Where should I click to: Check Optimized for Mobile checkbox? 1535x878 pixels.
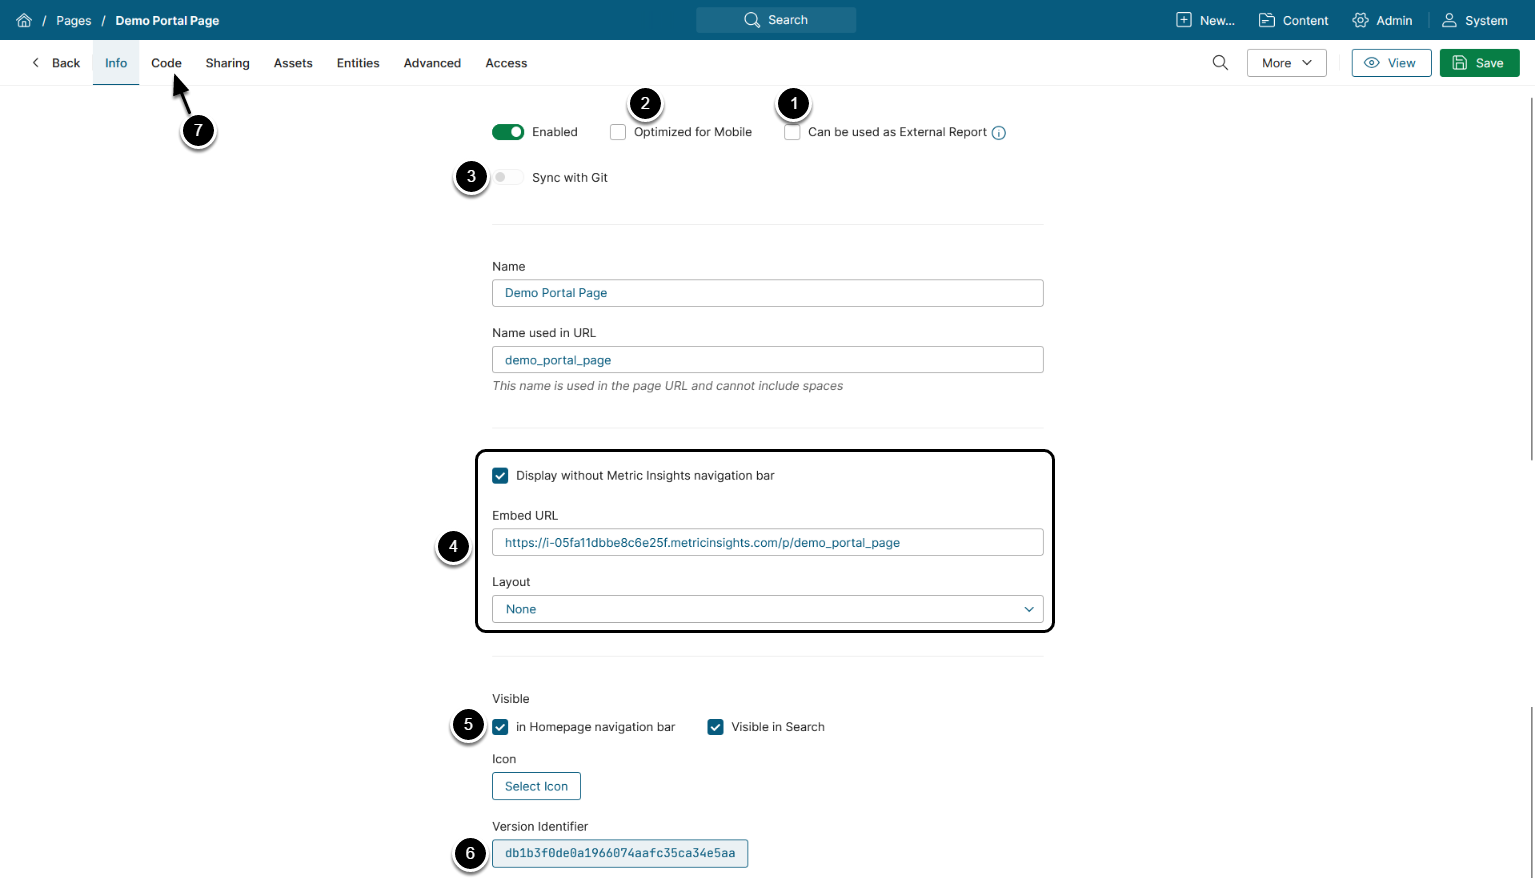point(618,132)
